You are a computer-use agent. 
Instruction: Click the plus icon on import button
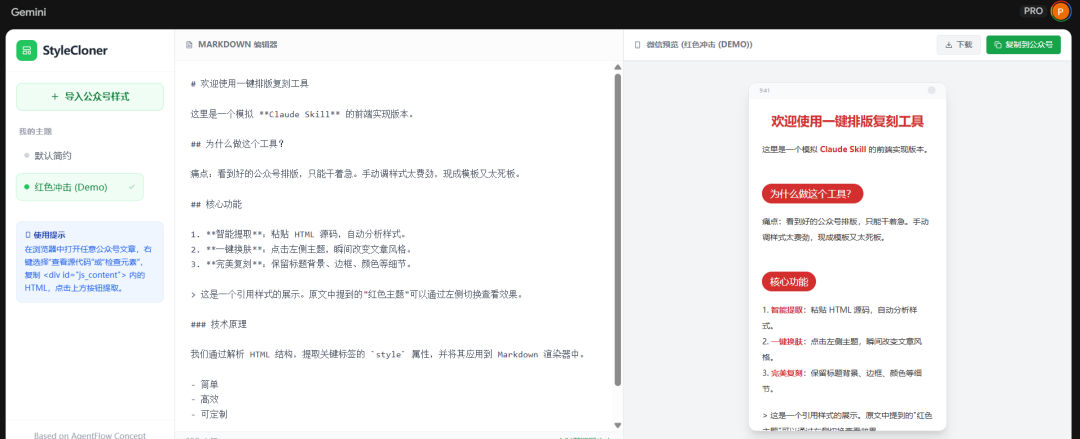coord(54,96)
